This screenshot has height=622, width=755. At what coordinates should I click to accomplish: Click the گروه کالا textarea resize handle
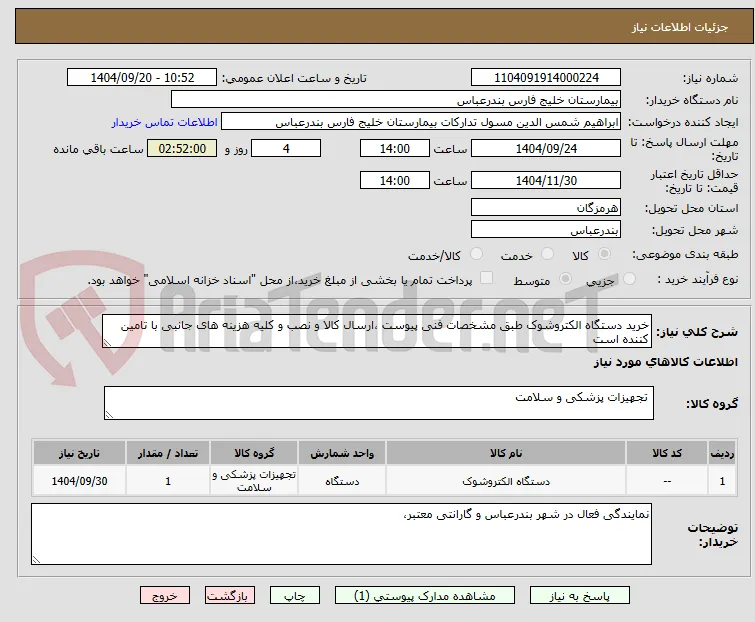coord(109,415)
